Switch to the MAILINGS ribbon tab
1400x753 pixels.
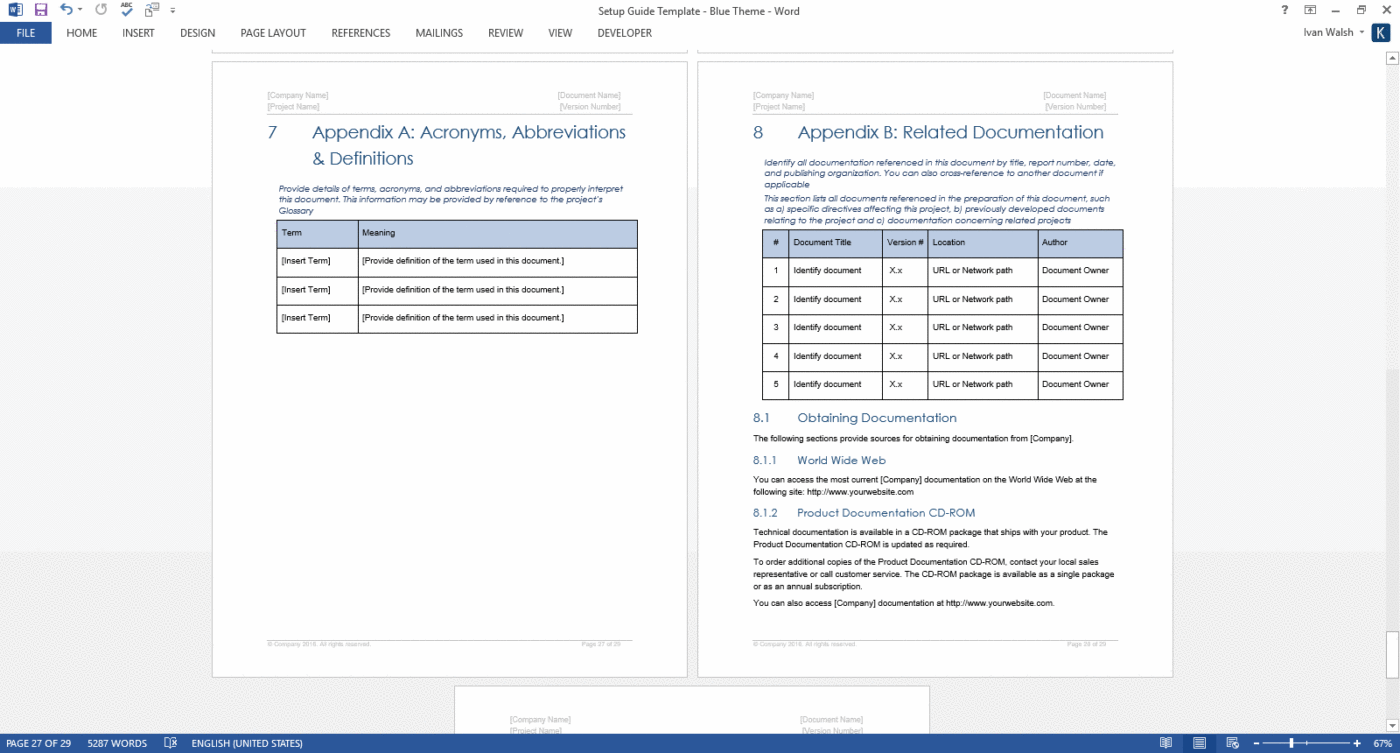438,32
